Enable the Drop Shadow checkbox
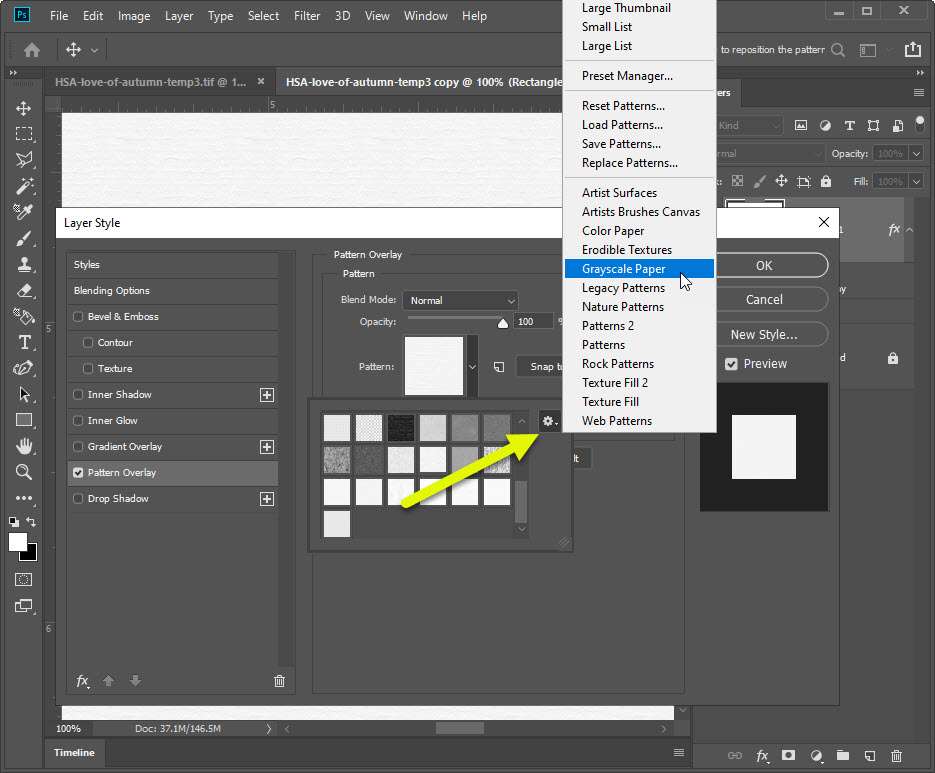Viewport: 935px width, 773px height. click(x=79, y=499)
